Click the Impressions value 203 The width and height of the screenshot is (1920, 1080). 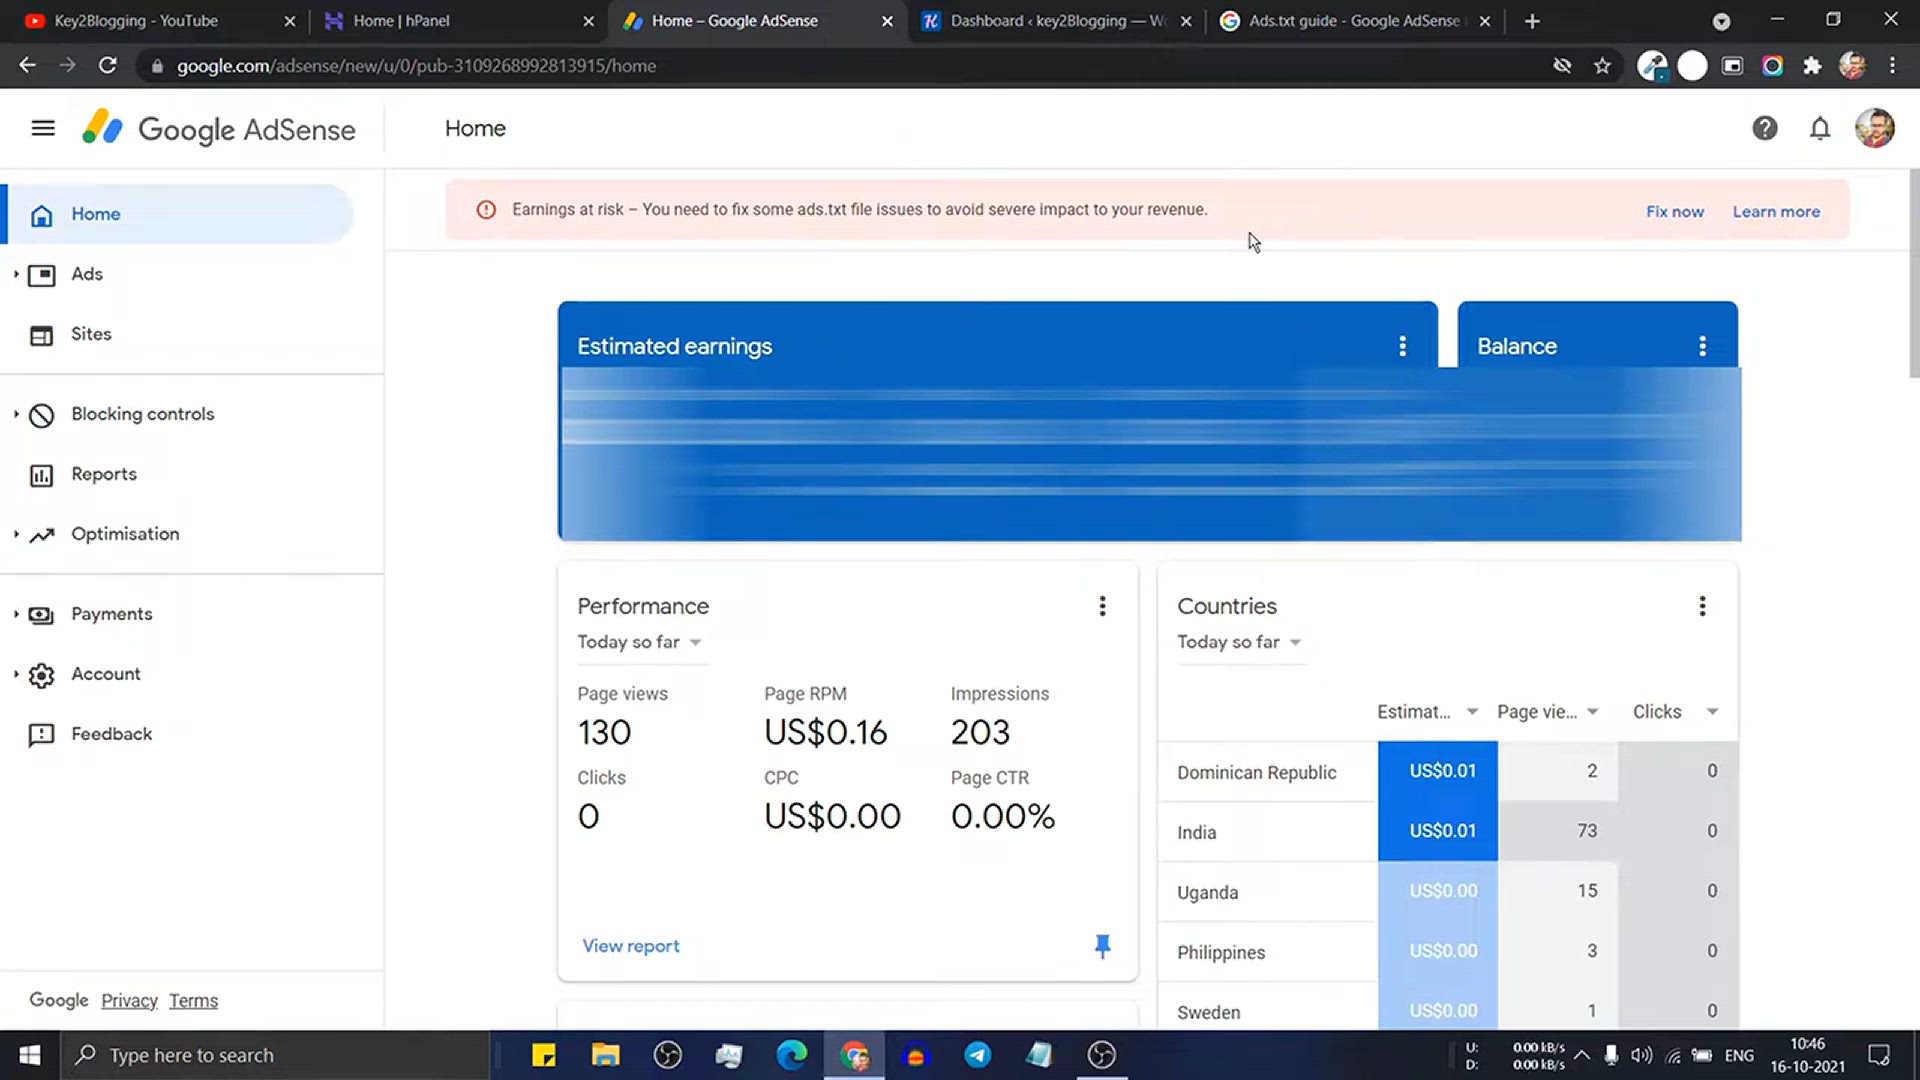980,733
